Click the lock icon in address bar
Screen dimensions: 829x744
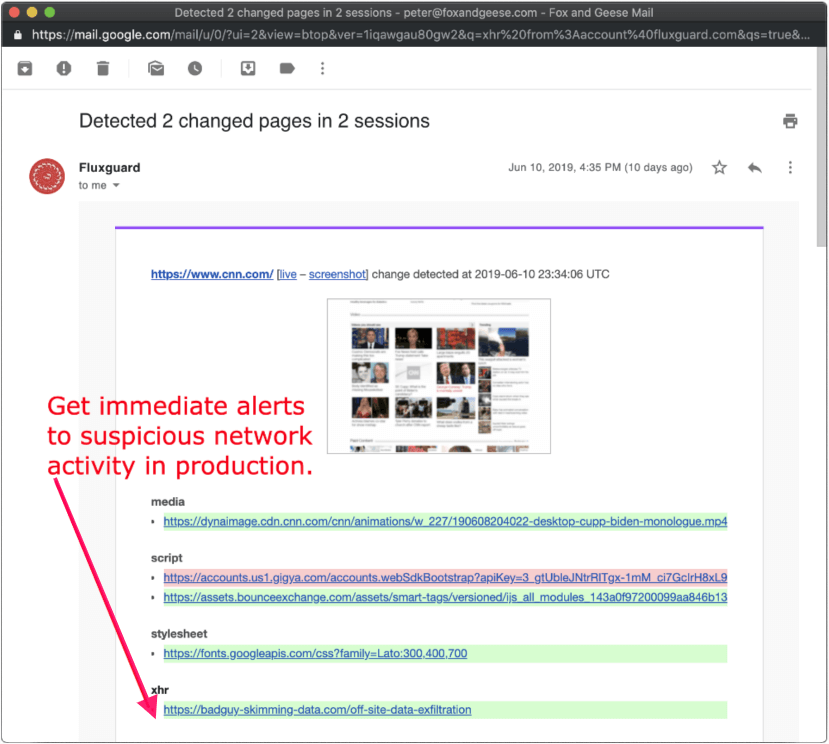pos(18,35)
